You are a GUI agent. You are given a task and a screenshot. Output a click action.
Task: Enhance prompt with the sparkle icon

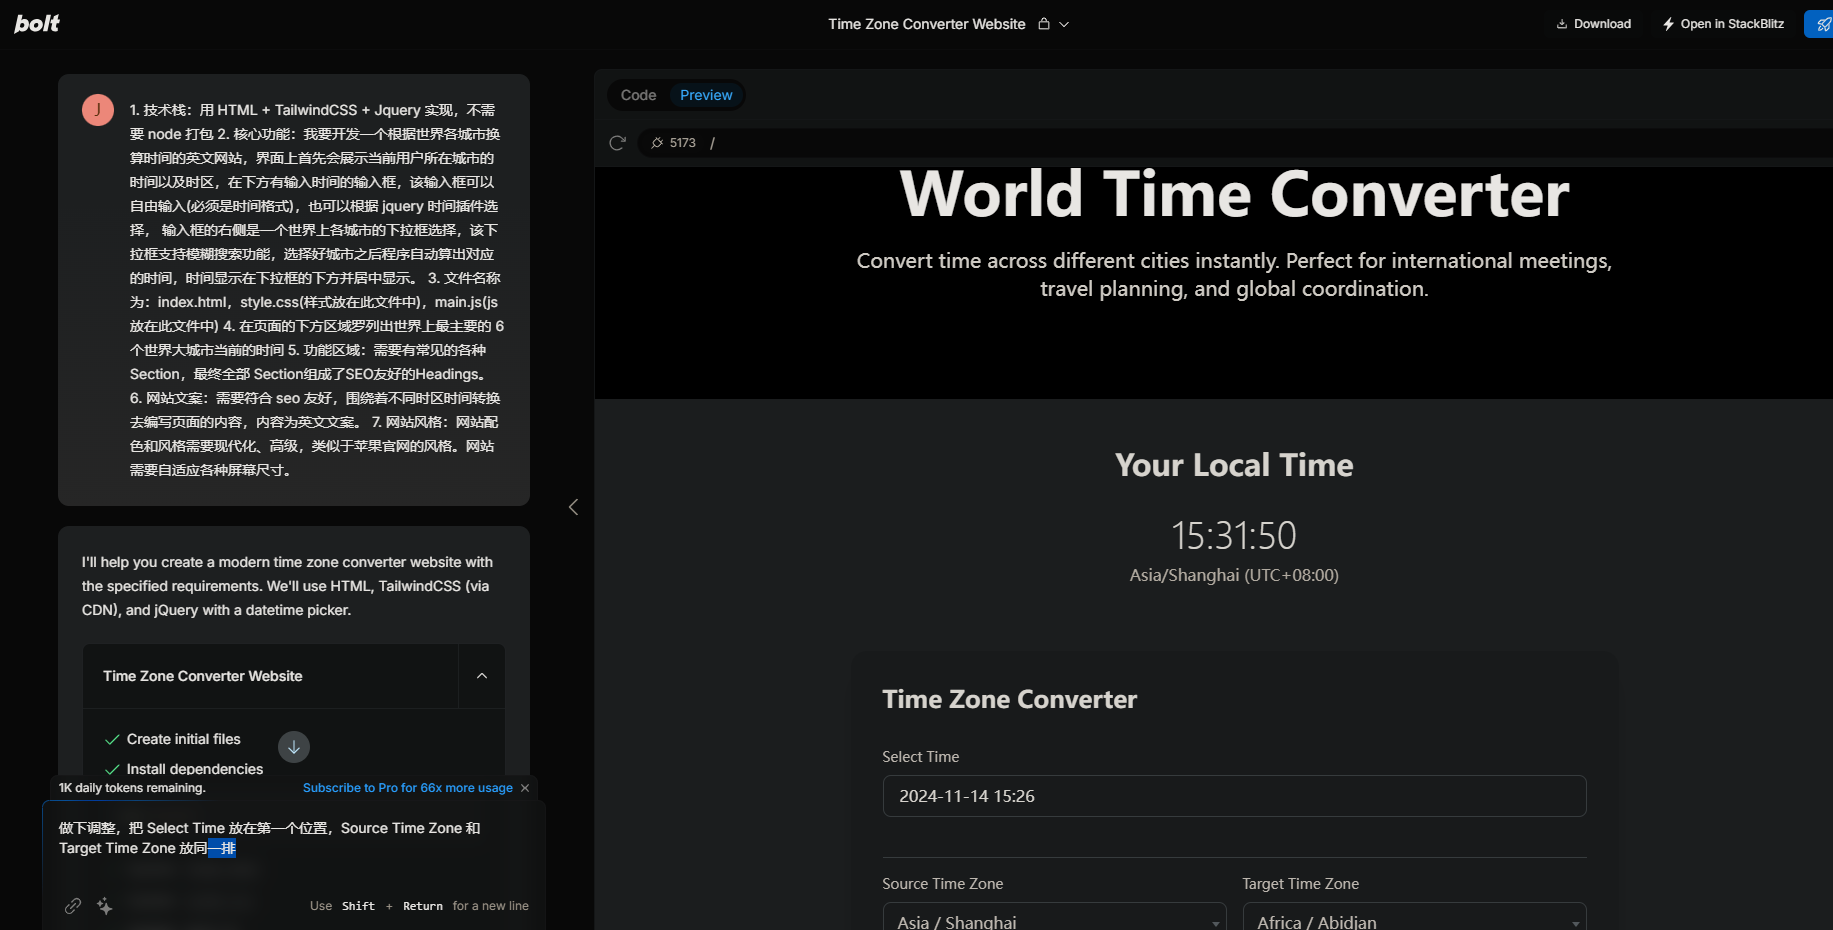105,906
